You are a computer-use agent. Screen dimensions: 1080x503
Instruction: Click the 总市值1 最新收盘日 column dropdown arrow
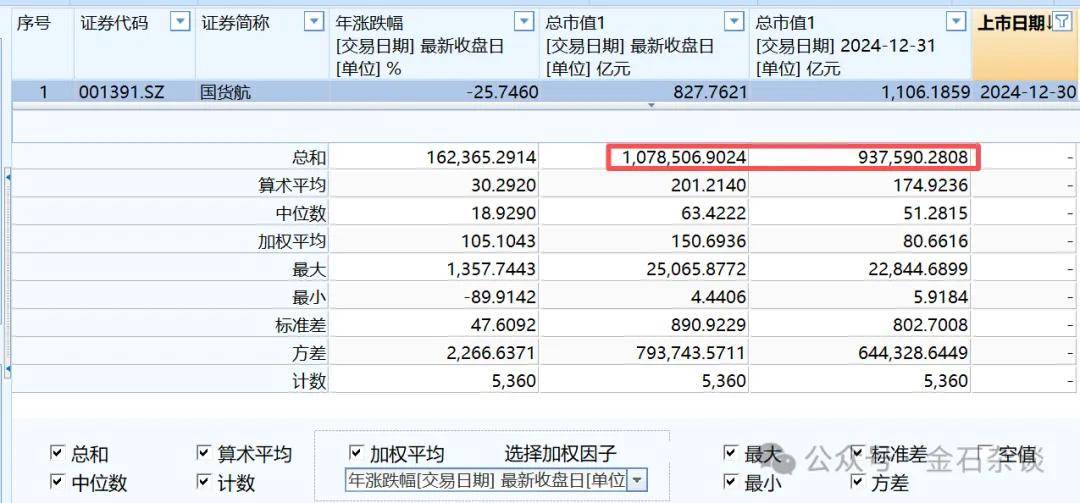click(x=735, y=22)
